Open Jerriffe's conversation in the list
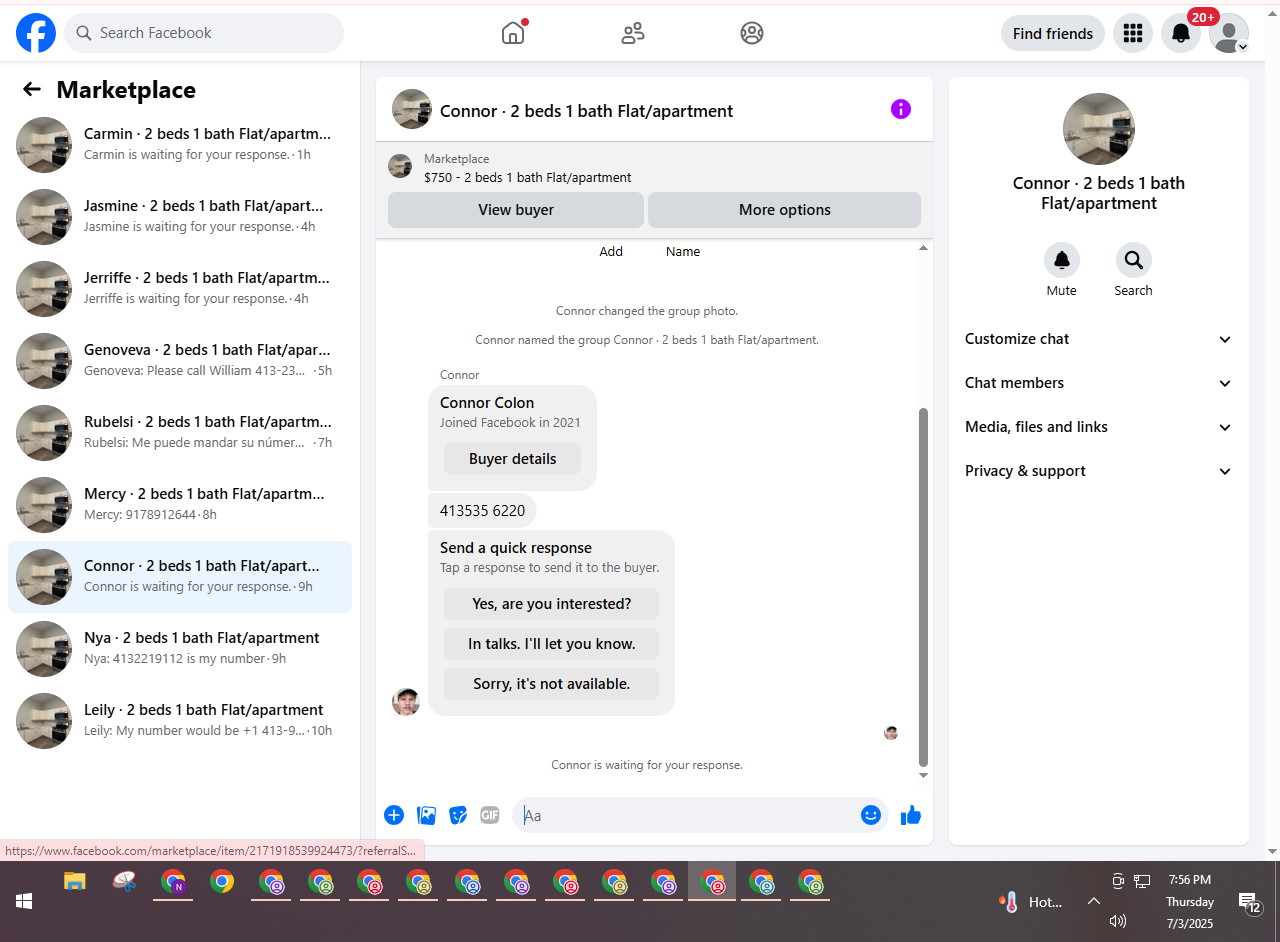 (180, 289)
